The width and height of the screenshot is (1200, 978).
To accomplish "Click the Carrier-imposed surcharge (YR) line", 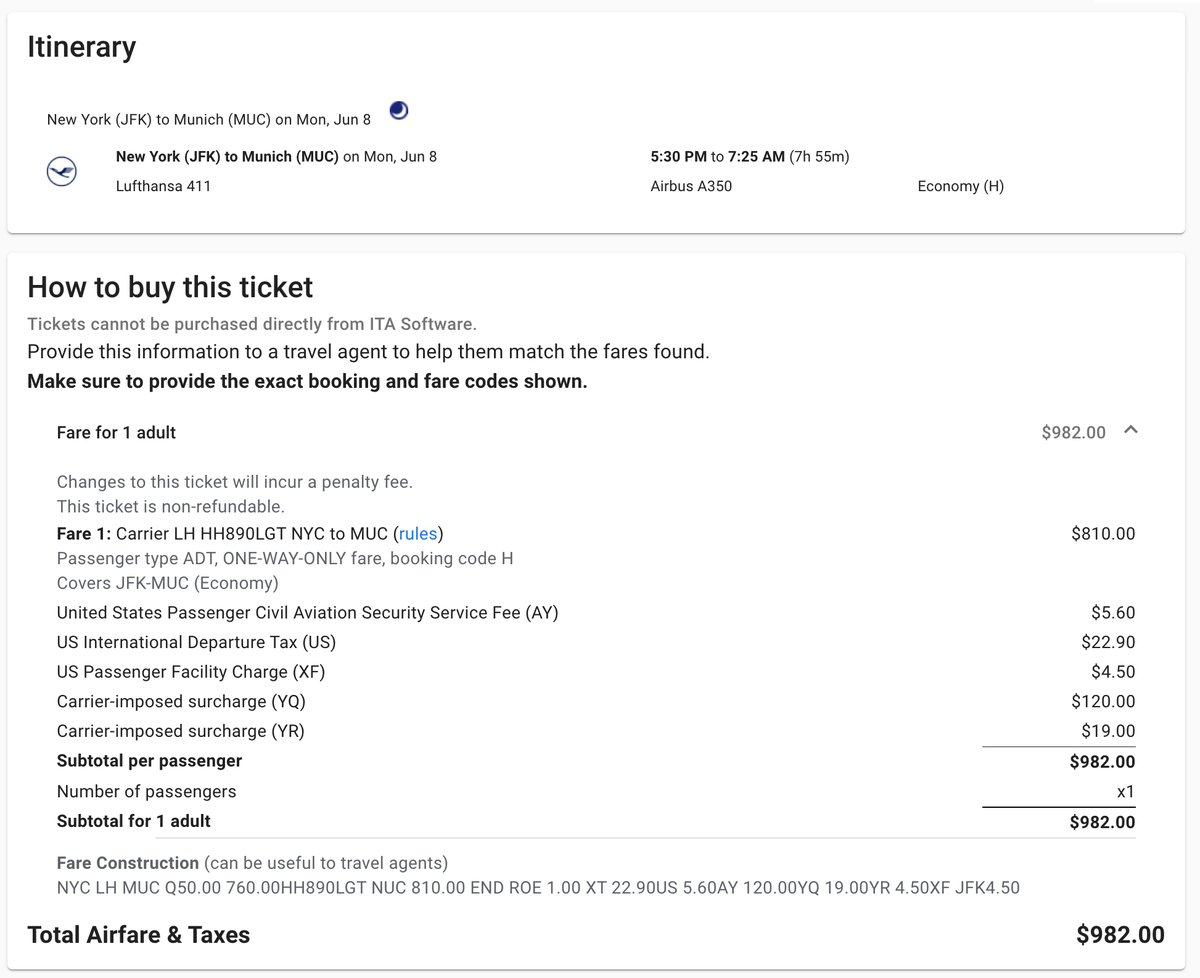I will [180, 732].
